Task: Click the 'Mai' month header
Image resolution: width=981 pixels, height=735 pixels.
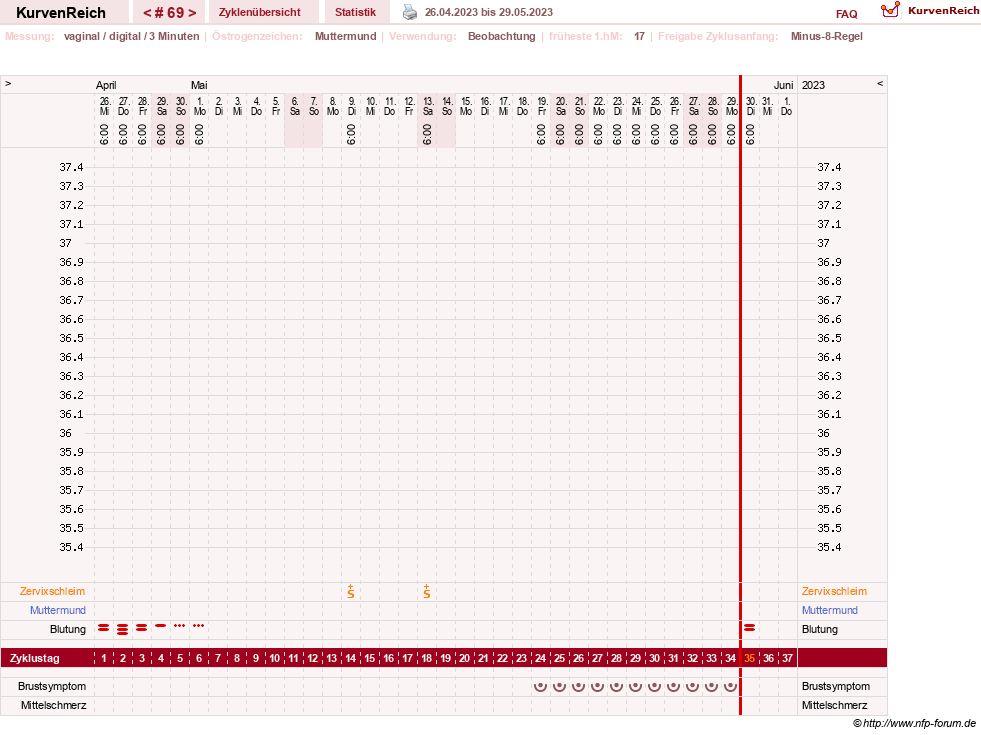Action: pyautogui.click(x=199, y=85)
